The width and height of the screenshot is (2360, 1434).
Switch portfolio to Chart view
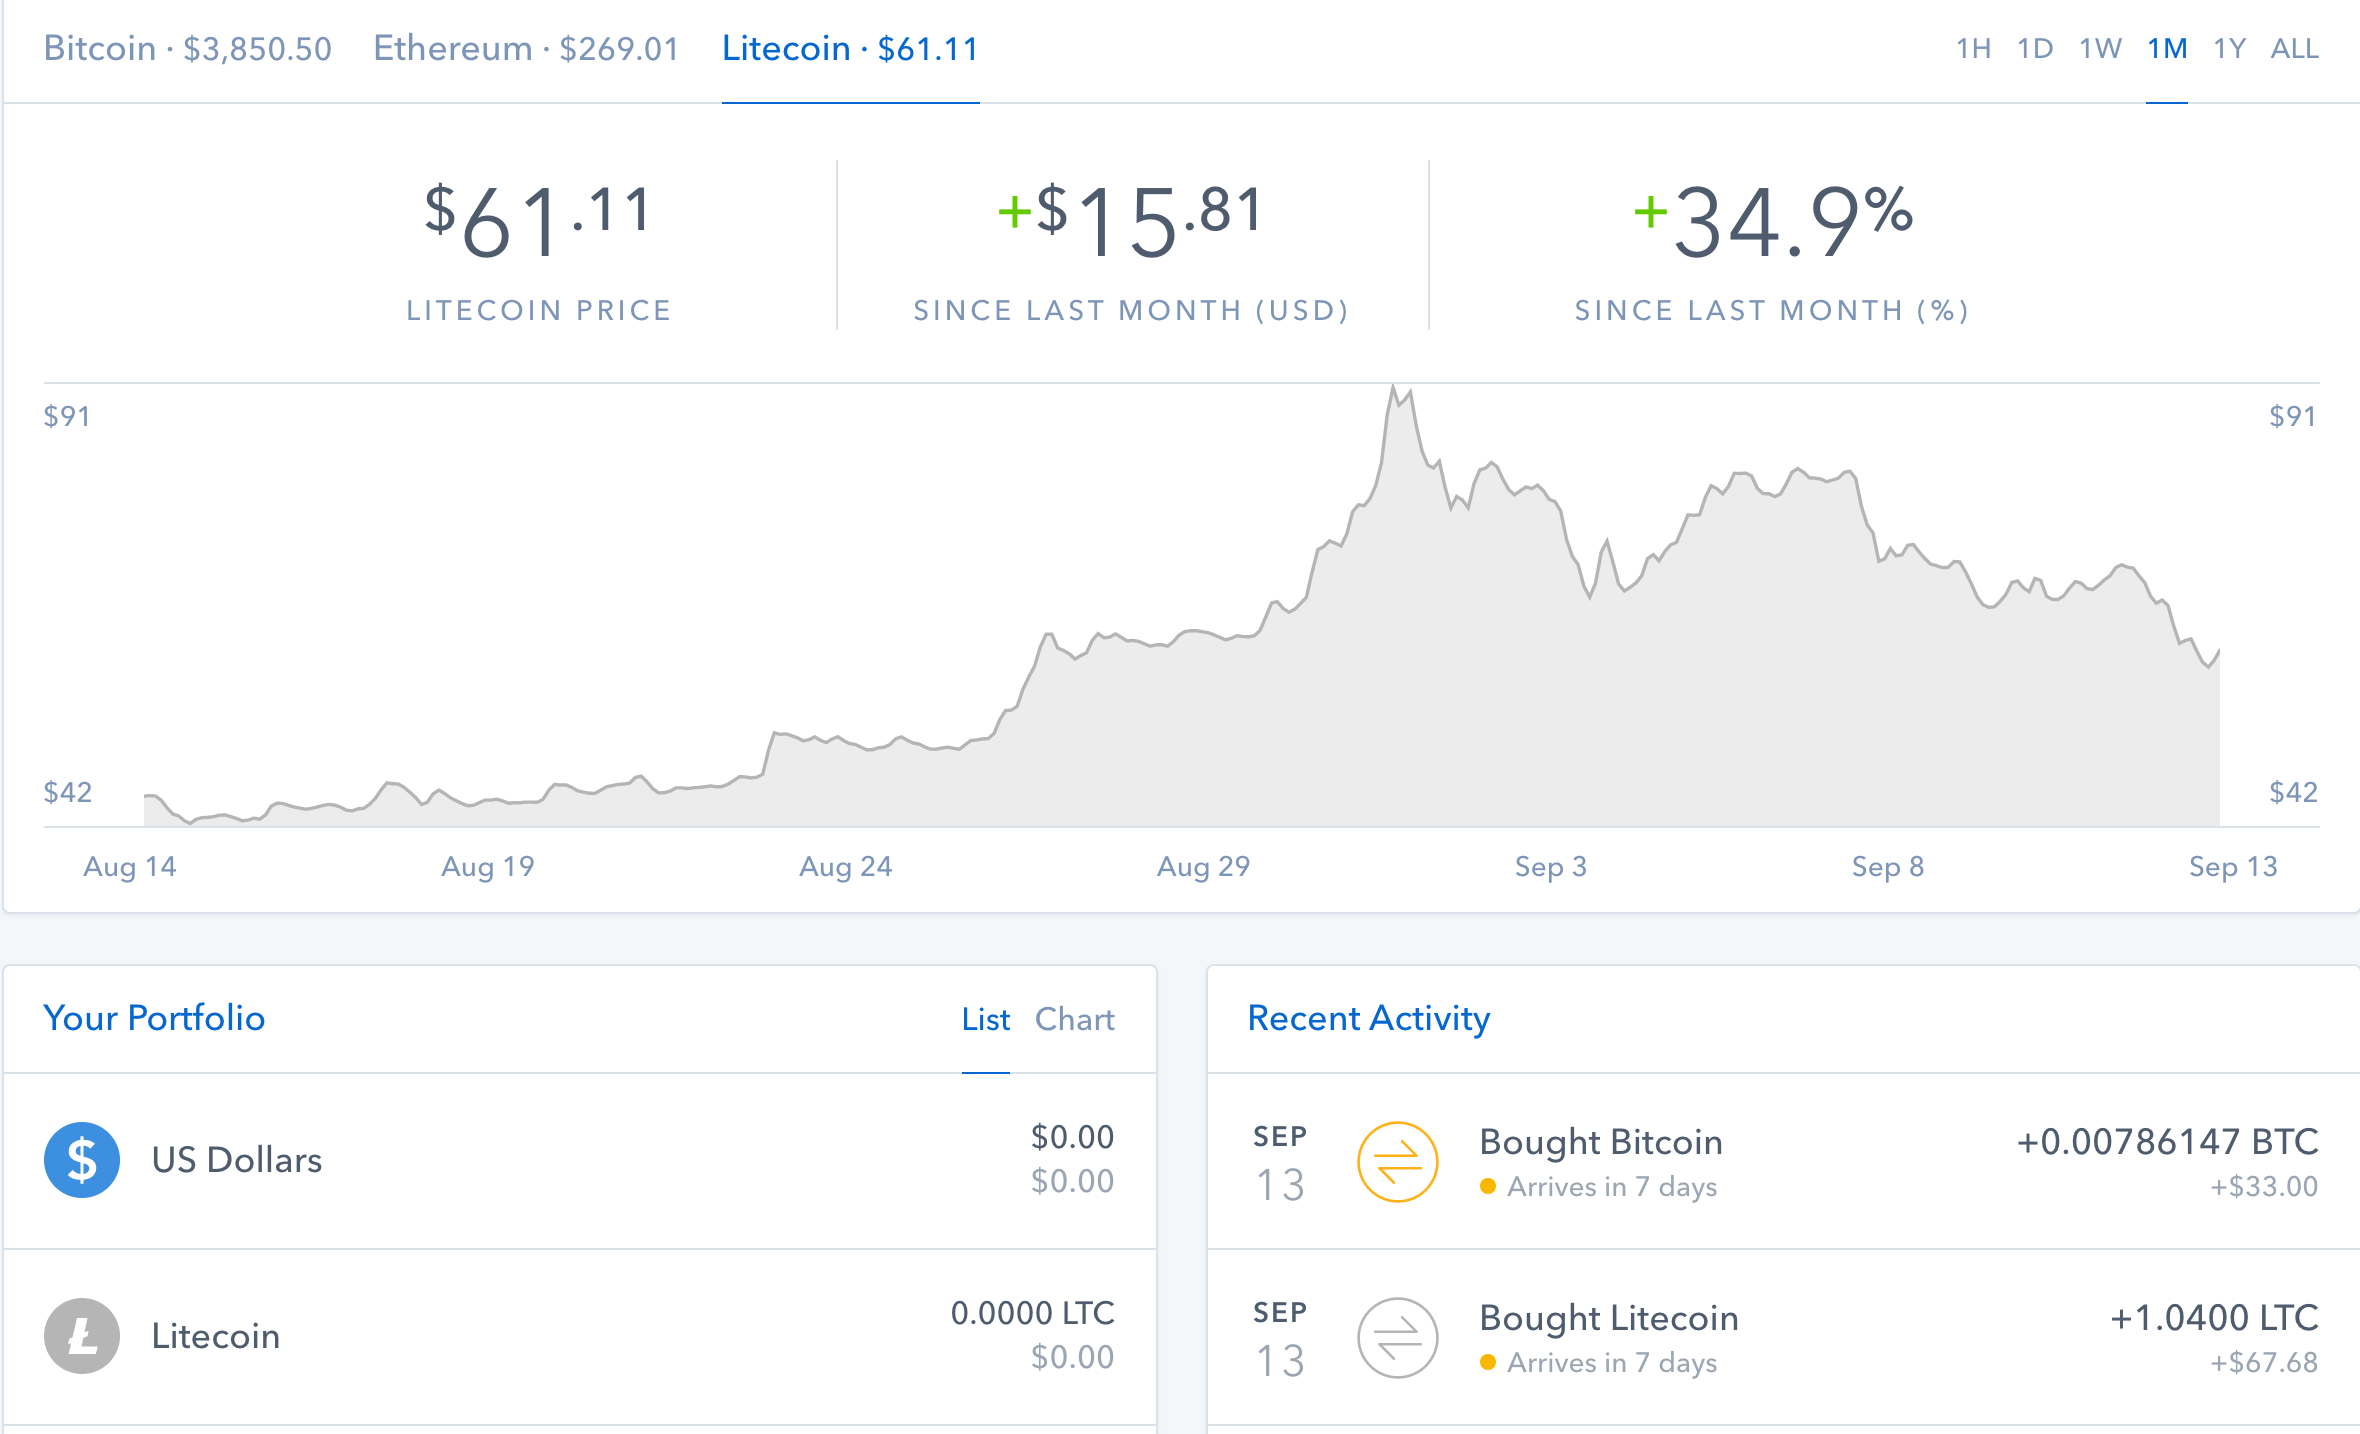[1074, 1019]
